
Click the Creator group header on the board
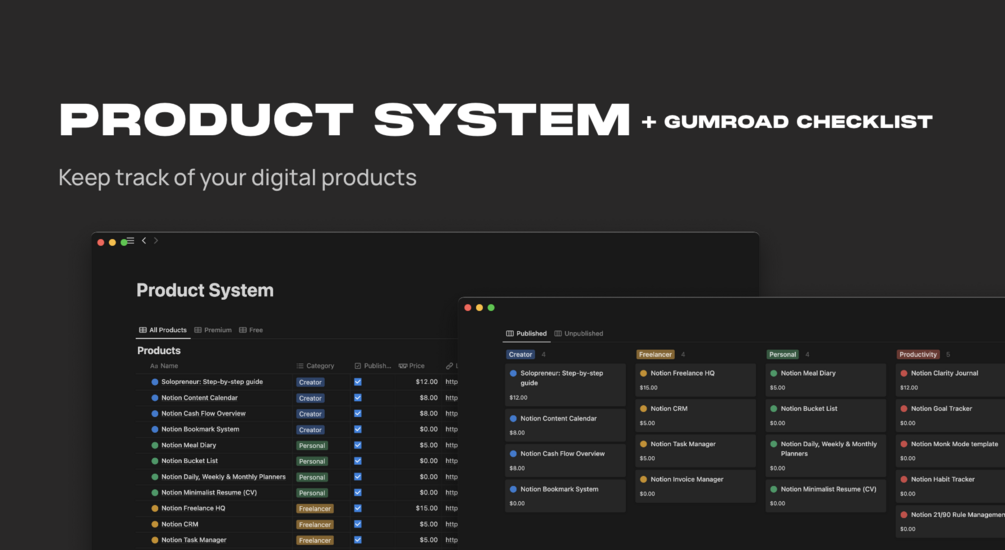click(520, 354)
